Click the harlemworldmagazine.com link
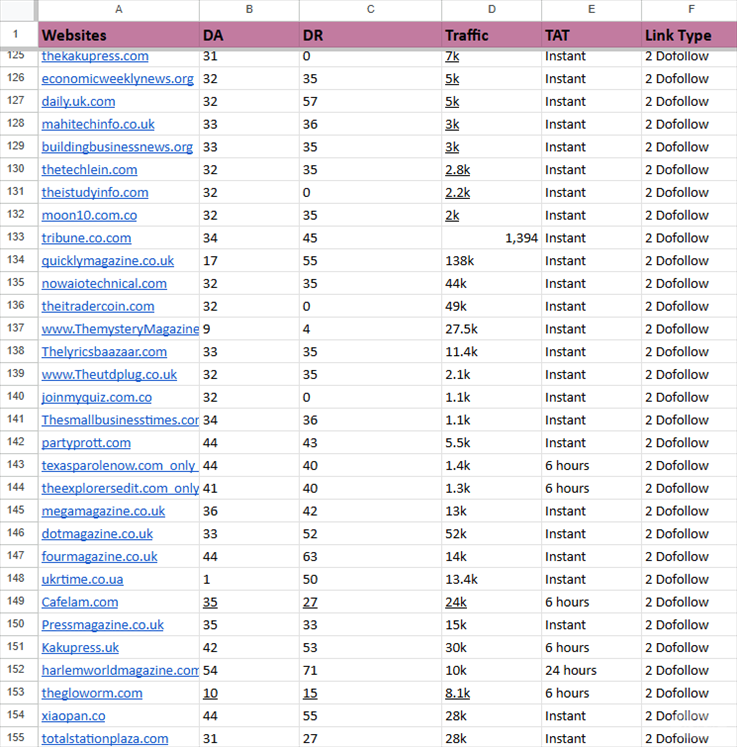The image size is (737, 747). tap(120, 670)
